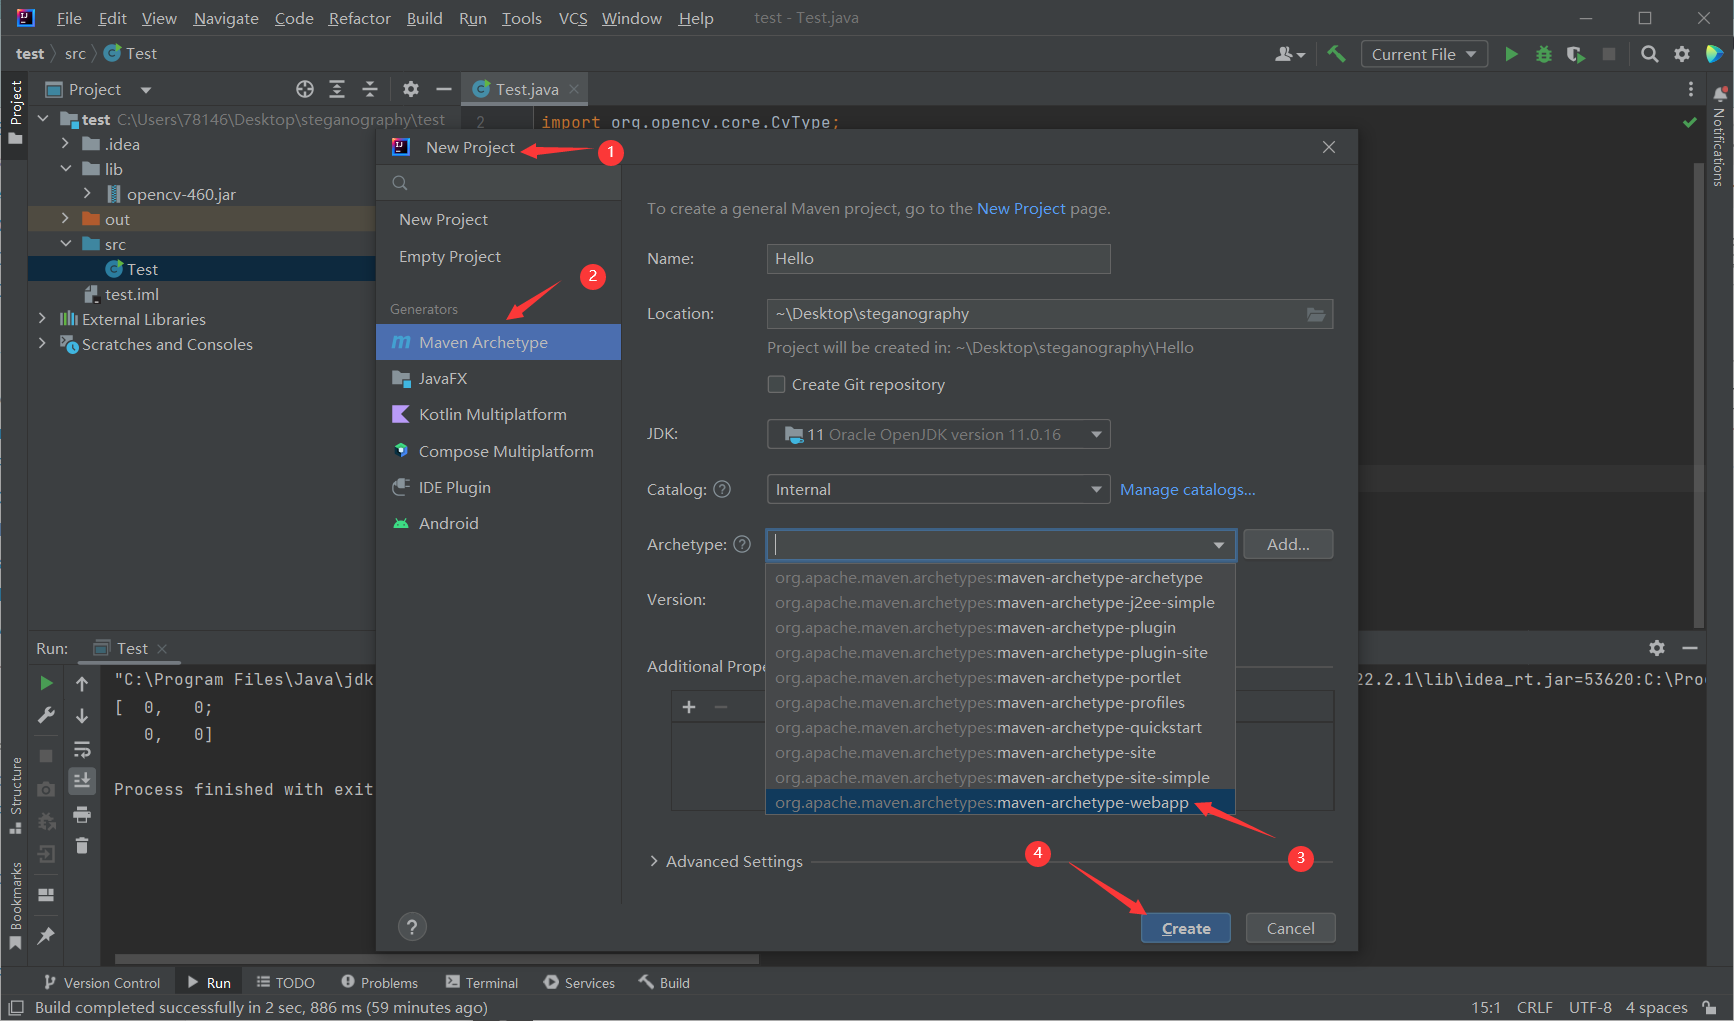Screen dimensions: 1734x1021
Task: Collapse all icon in Project panel
Action: [370, 89]
